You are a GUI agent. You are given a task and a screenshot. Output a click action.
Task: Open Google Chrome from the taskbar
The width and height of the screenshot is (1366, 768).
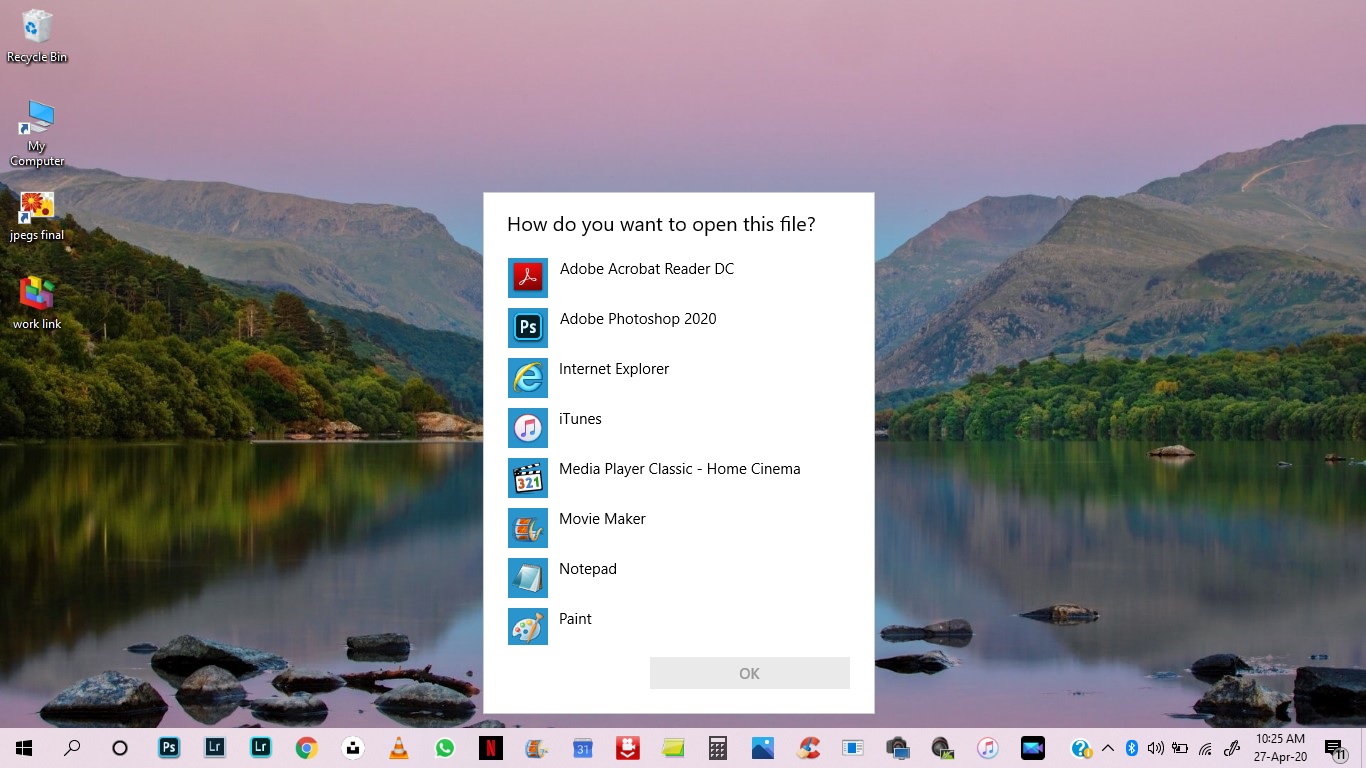click(306, 747)
